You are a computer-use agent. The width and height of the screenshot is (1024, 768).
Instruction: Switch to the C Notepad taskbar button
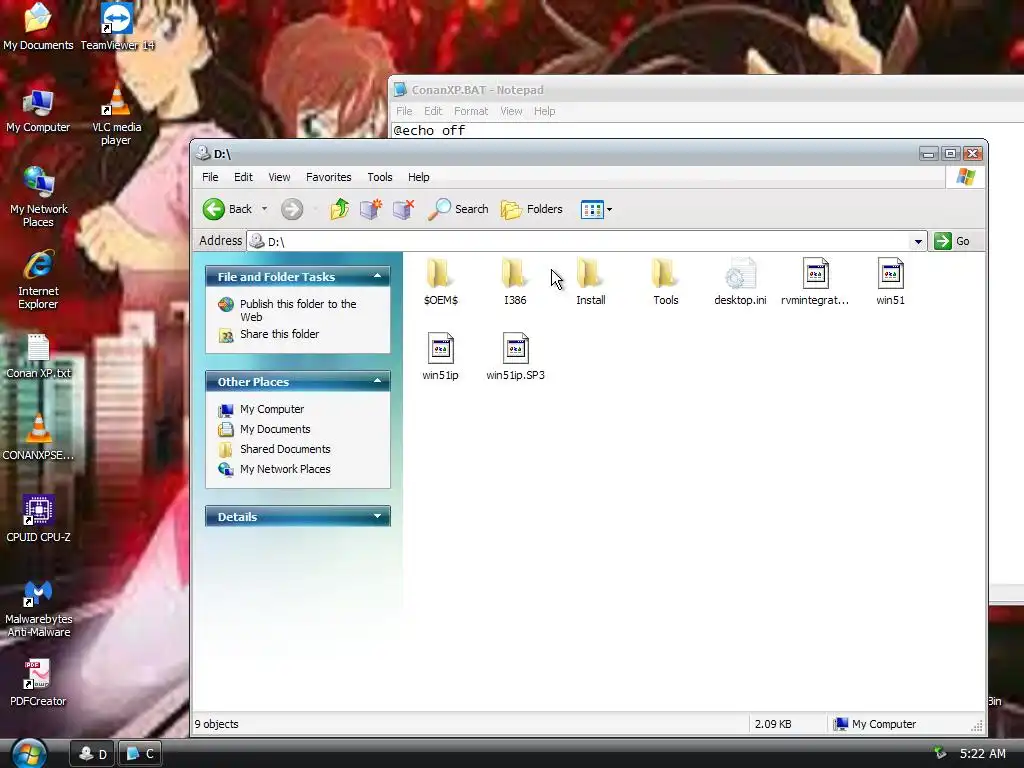pos(140,754)
